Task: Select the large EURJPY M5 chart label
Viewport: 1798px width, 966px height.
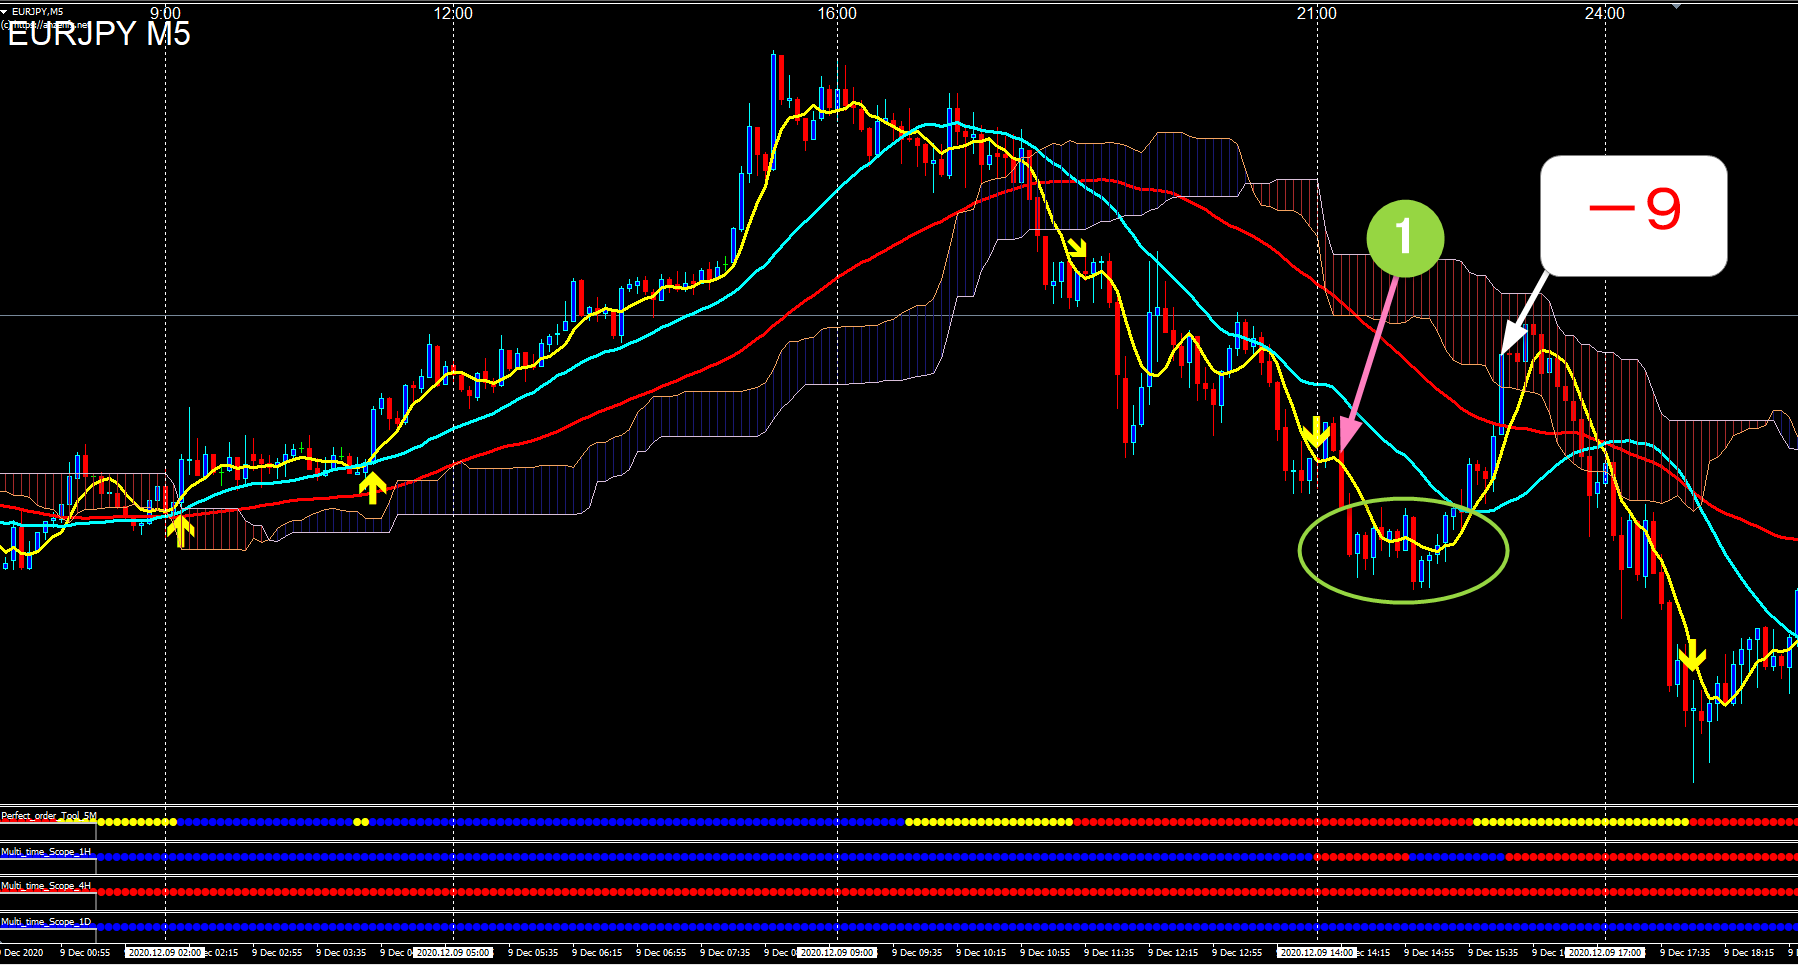Action: (x=99, y=33)
